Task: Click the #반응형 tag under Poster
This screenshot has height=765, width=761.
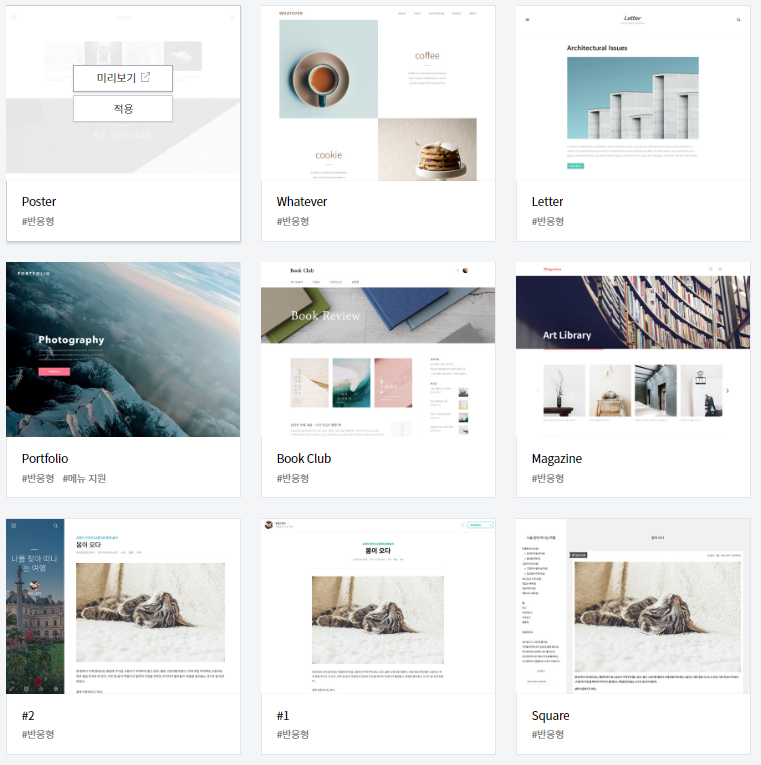Action: pyautogui.click(x=38, y=221)
